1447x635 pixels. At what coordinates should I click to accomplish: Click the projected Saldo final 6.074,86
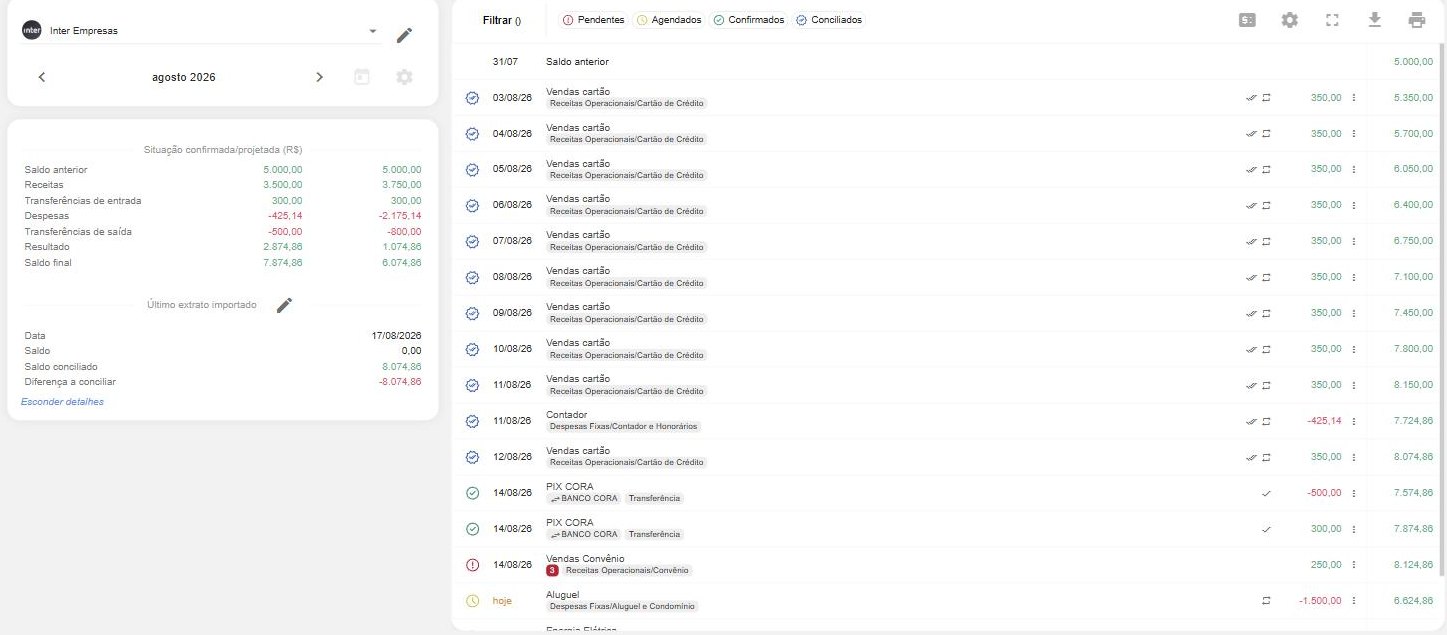pos(402,263)
